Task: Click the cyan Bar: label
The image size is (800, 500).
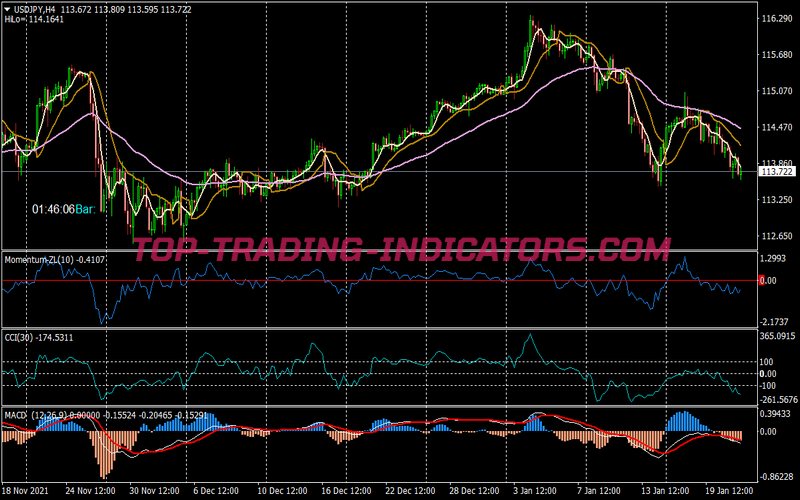Action: 85,209
